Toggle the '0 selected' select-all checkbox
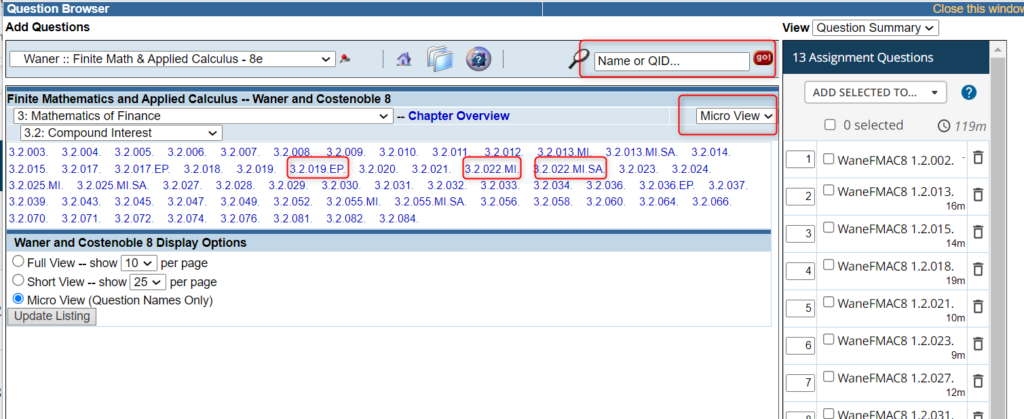 [828, 125]
